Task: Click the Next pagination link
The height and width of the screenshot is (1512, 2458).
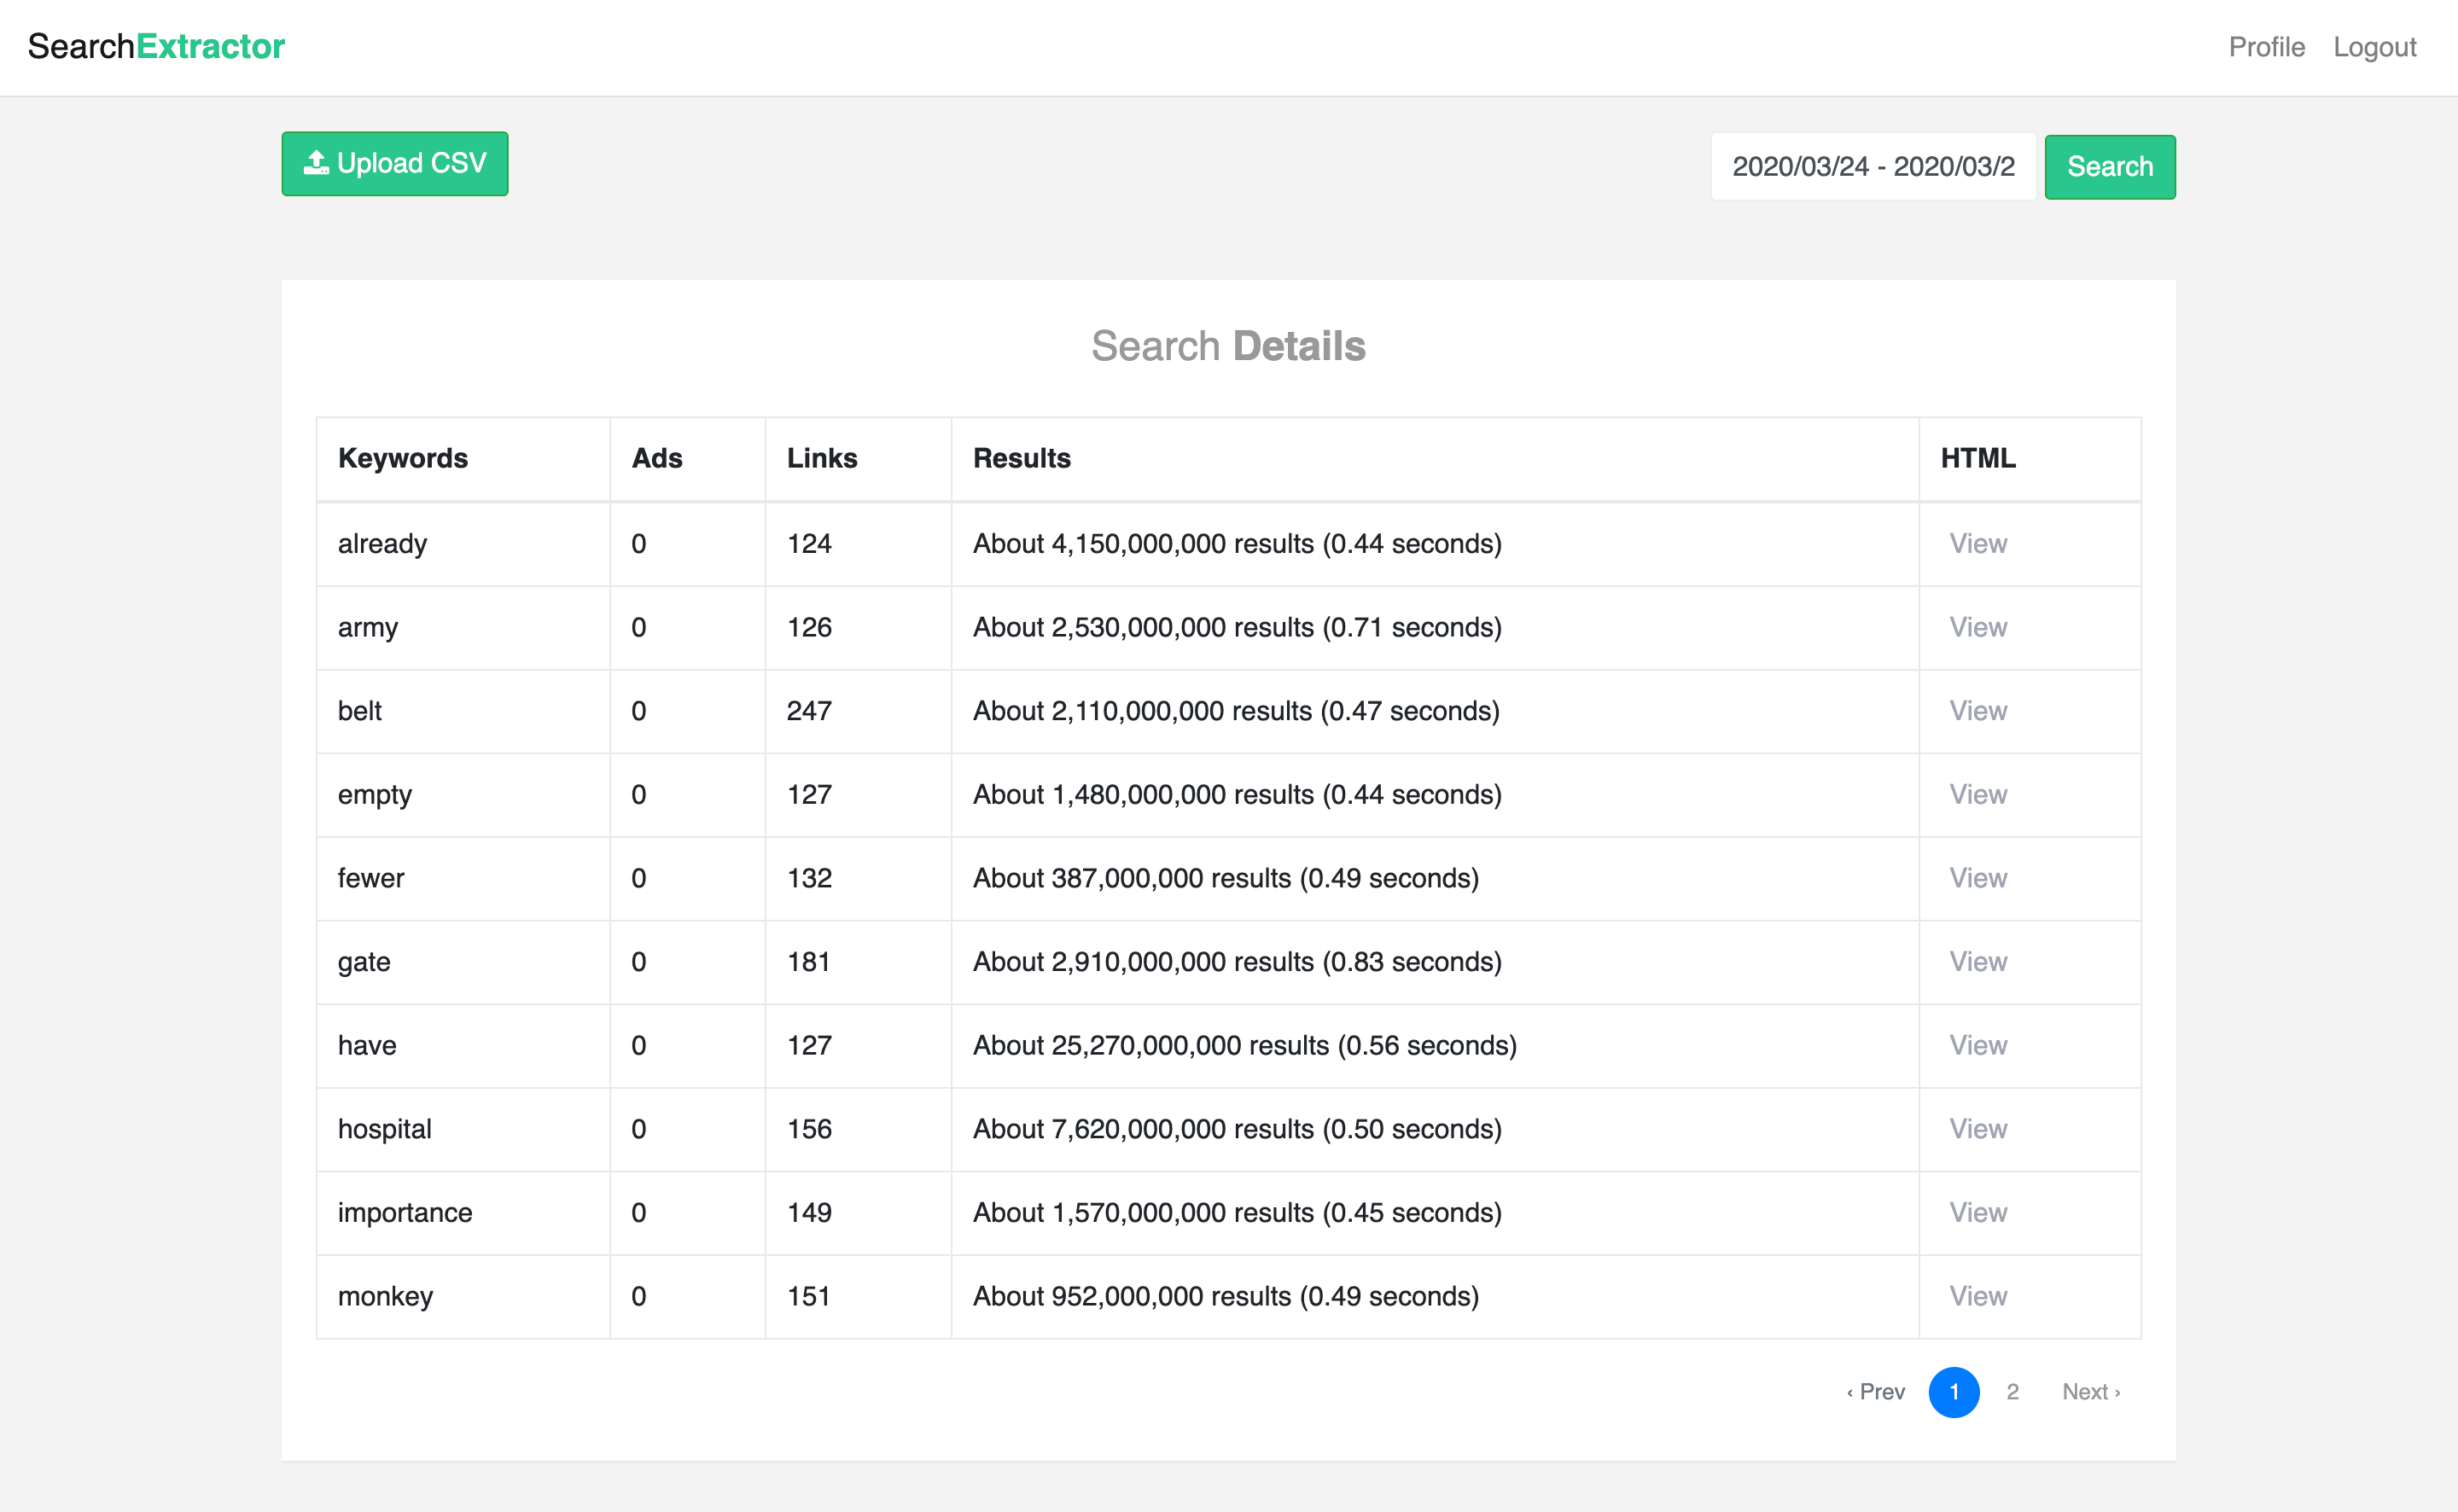Action: pos(2090,1392)
